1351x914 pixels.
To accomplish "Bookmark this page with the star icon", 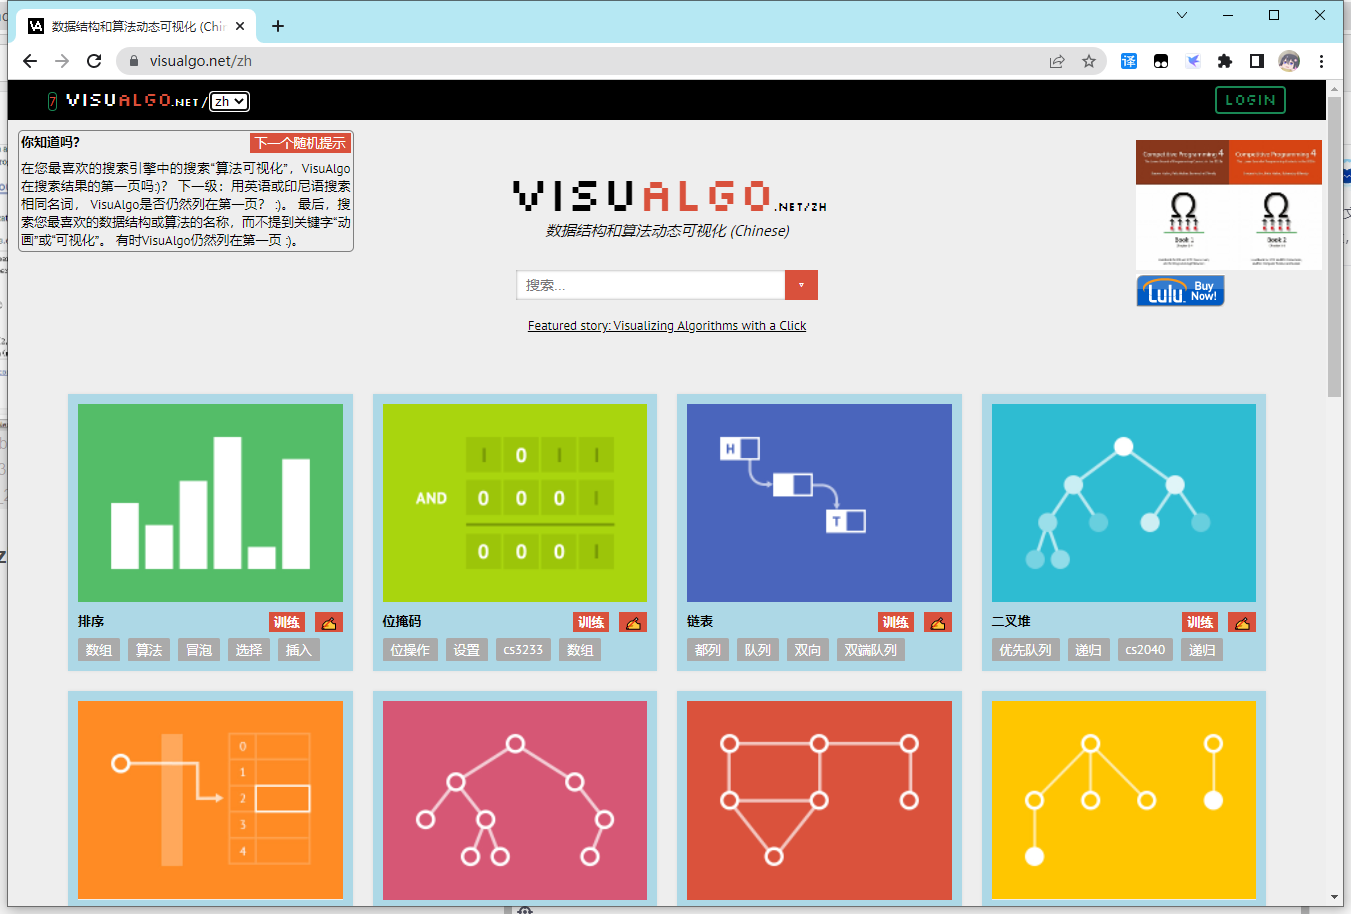I will (x=1089, y=61).
